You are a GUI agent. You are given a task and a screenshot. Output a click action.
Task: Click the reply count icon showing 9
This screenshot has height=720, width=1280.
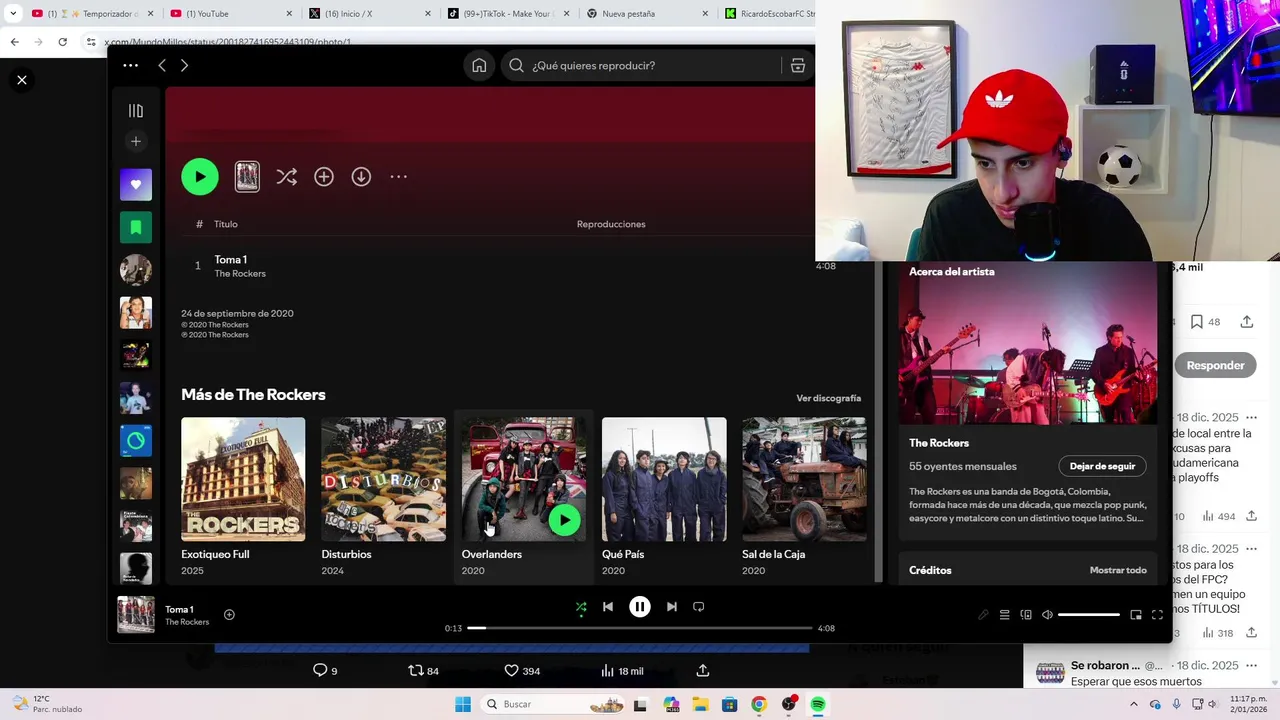coord(320,670)
